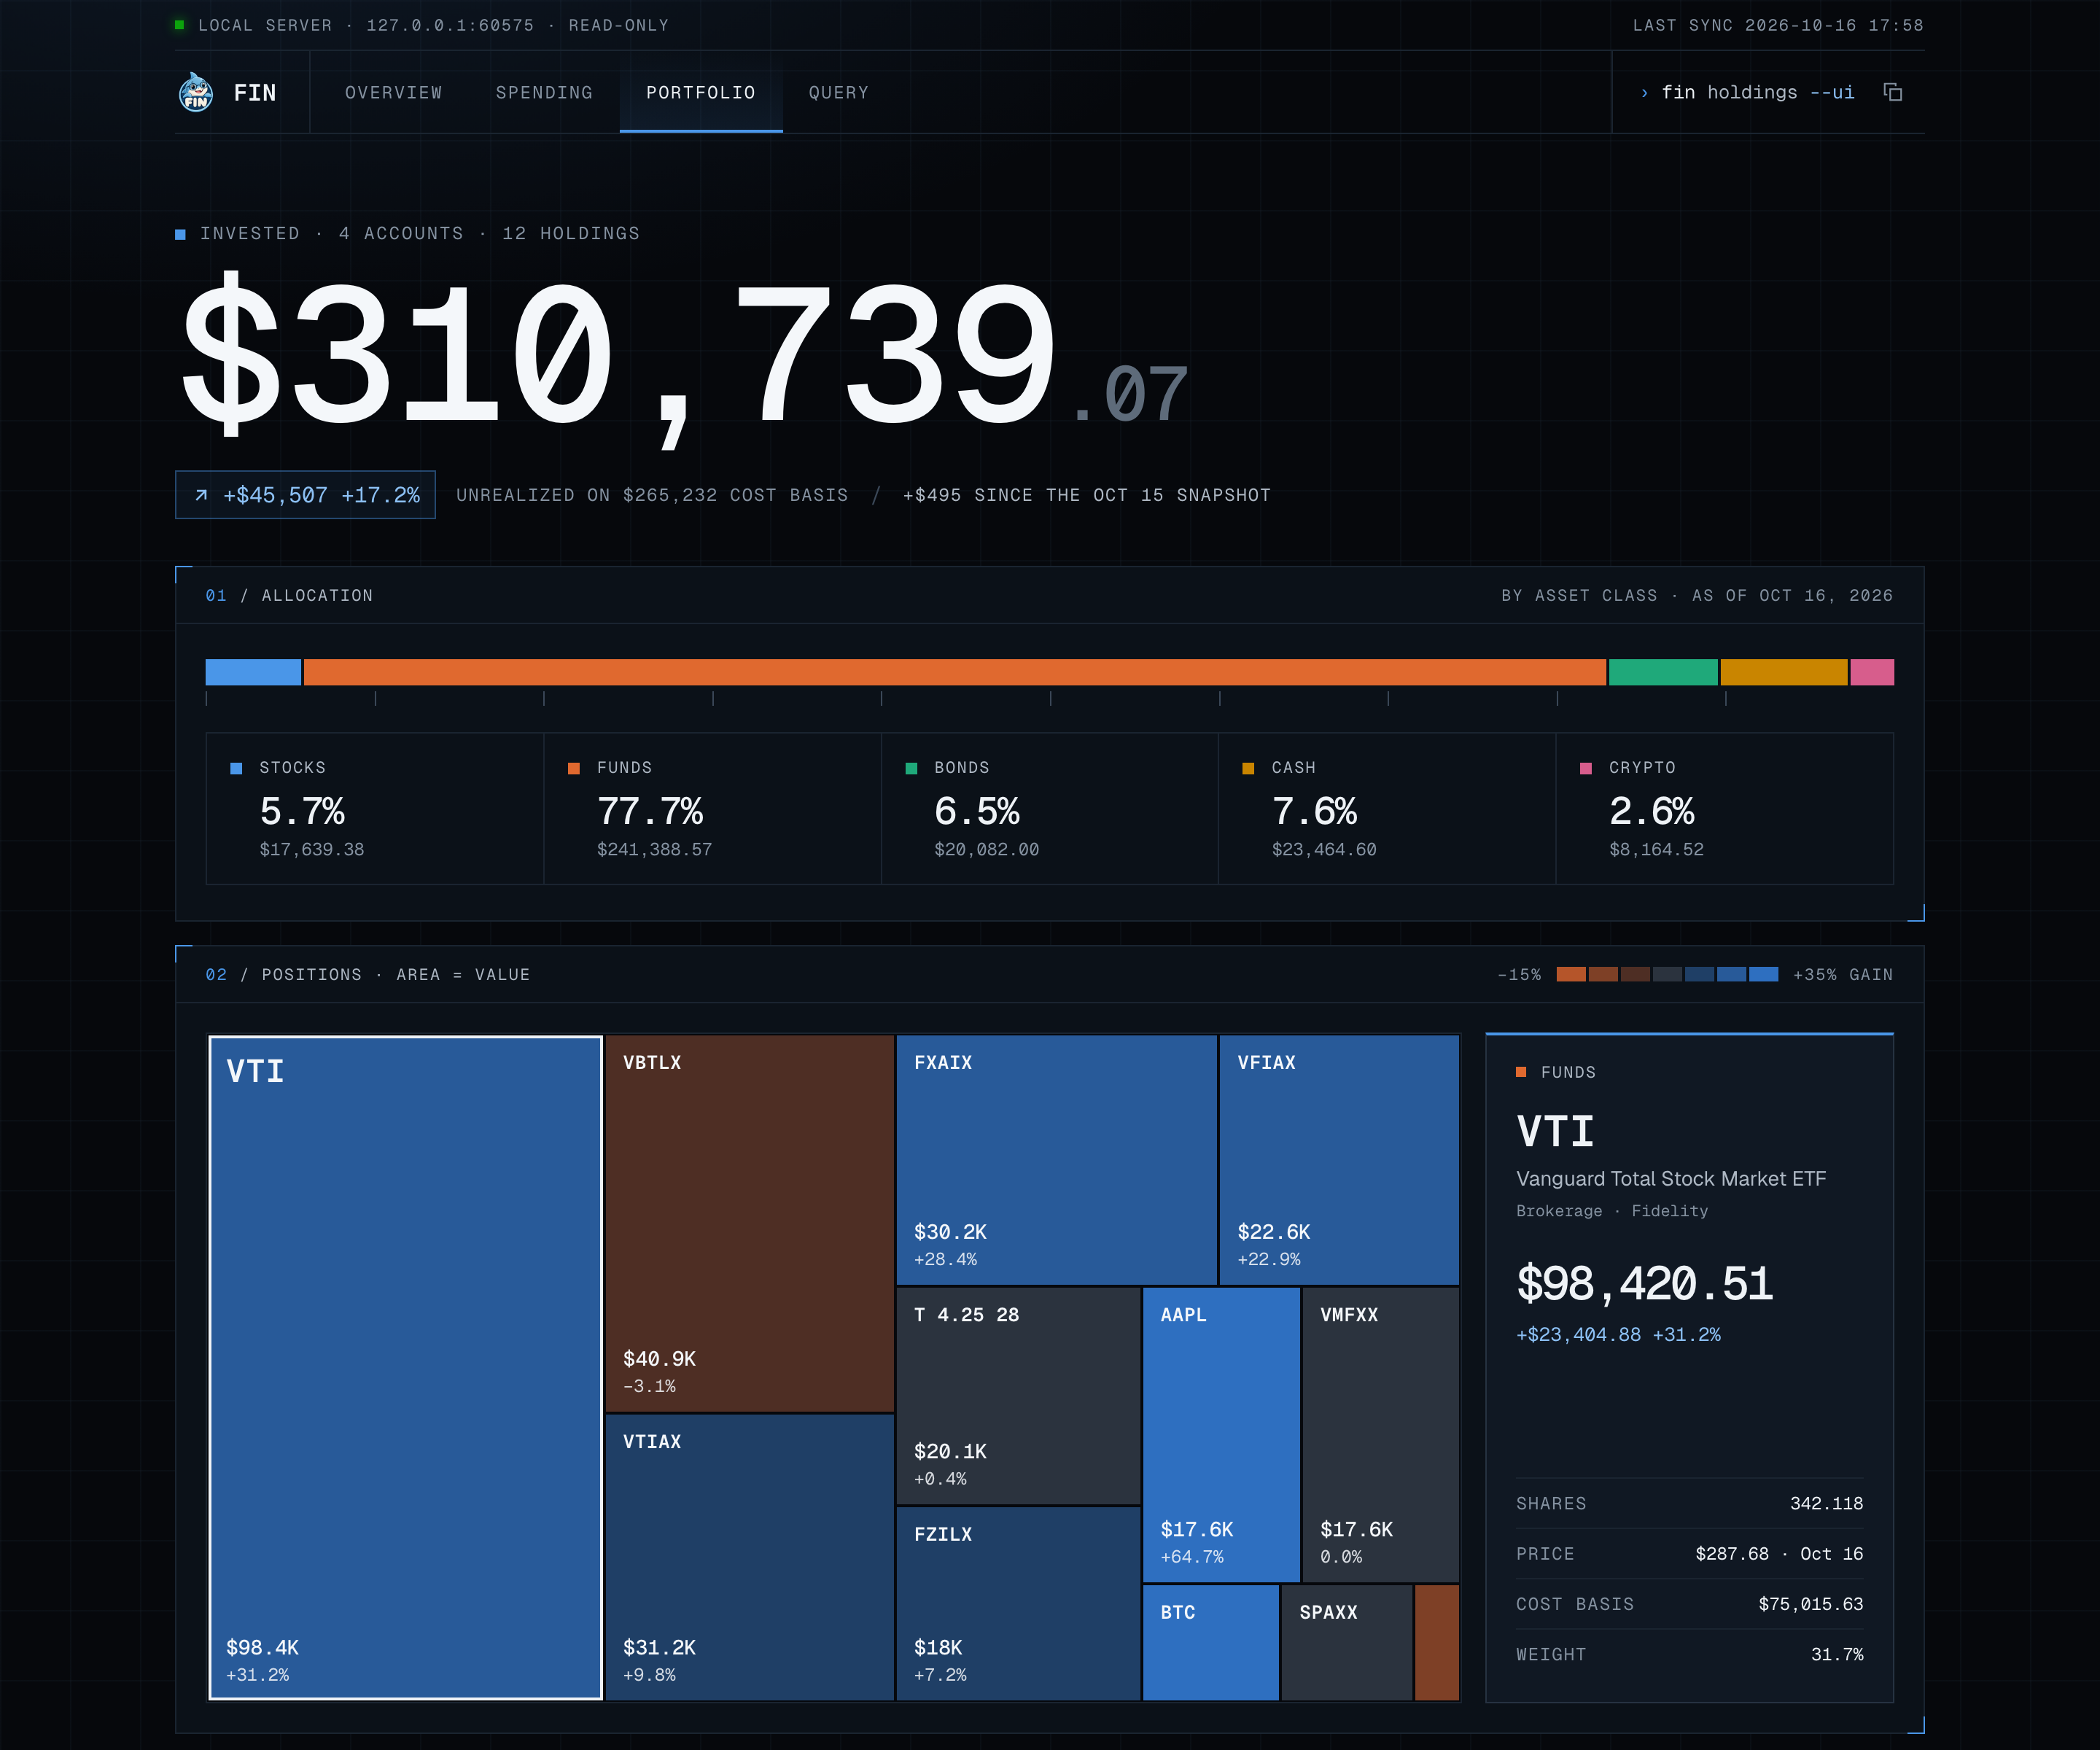Select the VMFXX treemap tile
The image size is (2100, 1750).
pos(1381,1434)
